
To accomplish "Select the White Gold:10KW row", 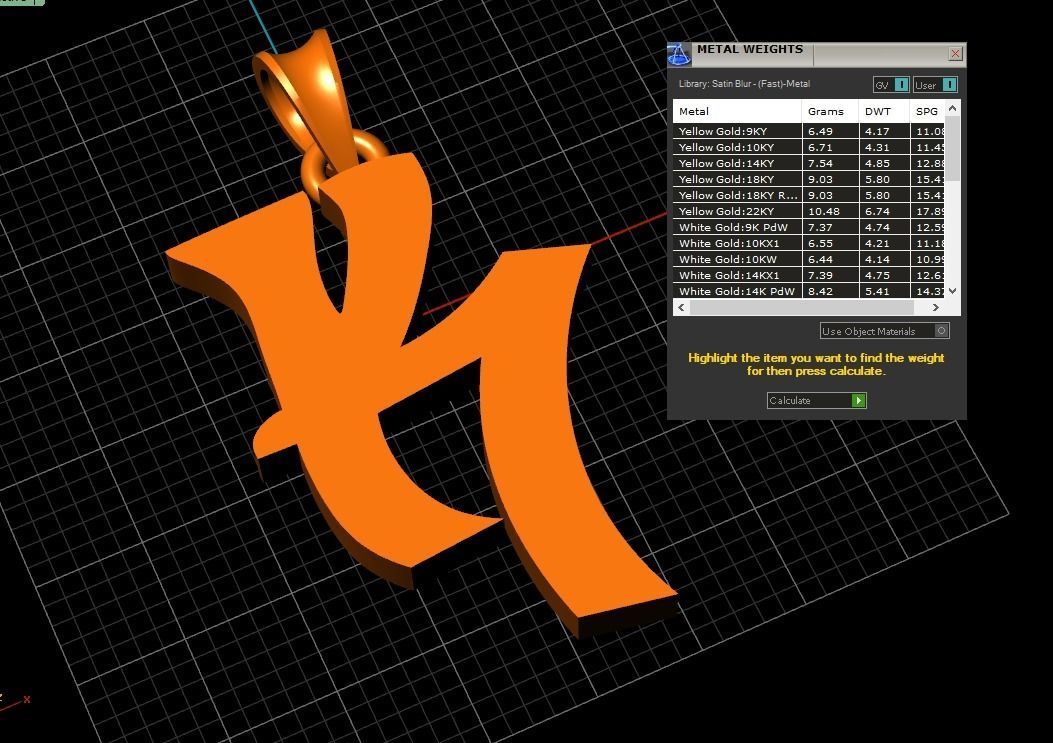I will coord(809,259).
